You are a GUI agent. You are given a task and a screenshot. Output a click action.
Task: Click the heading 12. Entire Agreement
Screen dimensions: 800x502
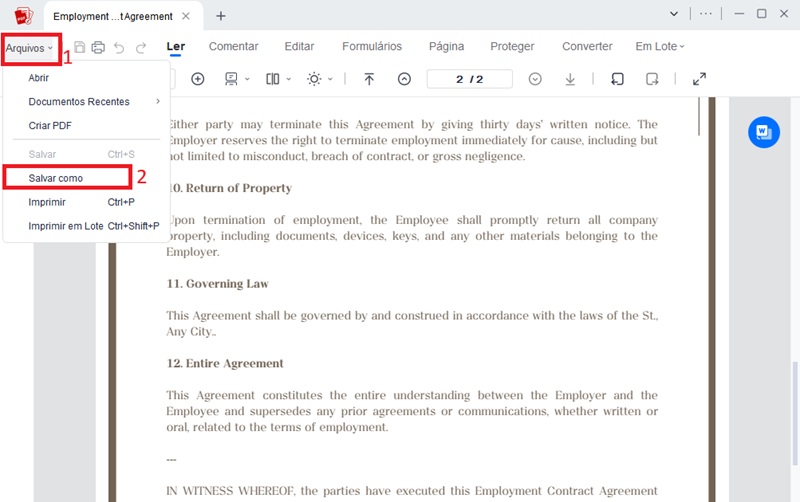(225, 363)
